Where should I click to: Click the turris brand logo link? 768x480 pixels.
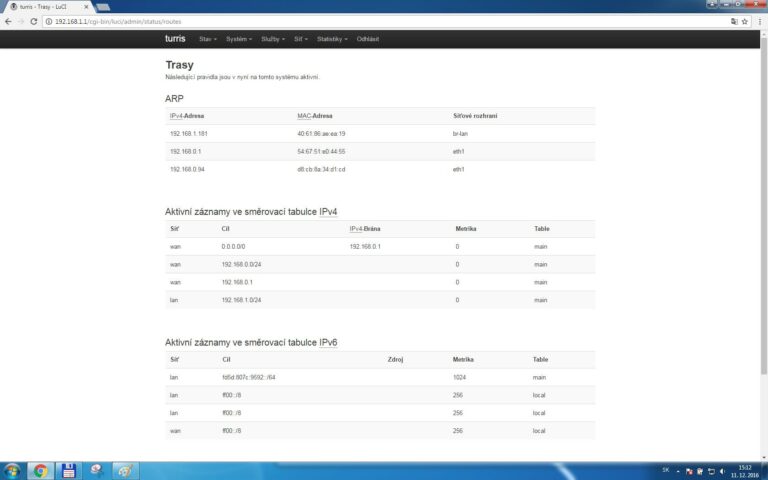click(x=175, y=39)
